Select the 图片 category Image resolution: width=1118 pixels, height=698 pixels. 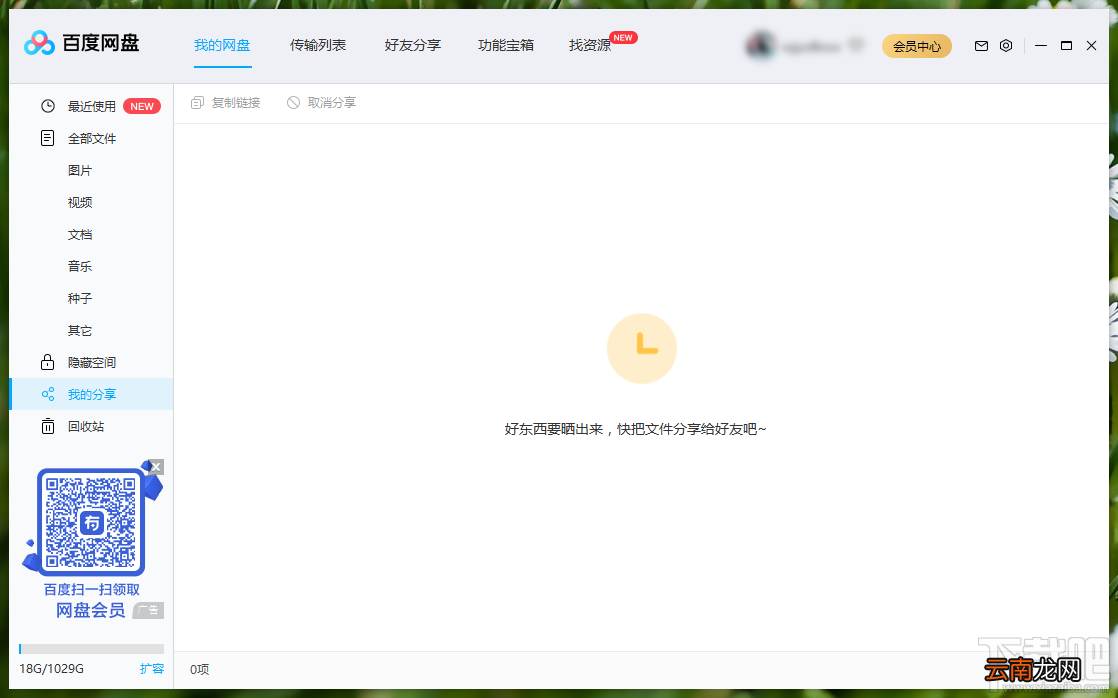[x=80, y=170]
